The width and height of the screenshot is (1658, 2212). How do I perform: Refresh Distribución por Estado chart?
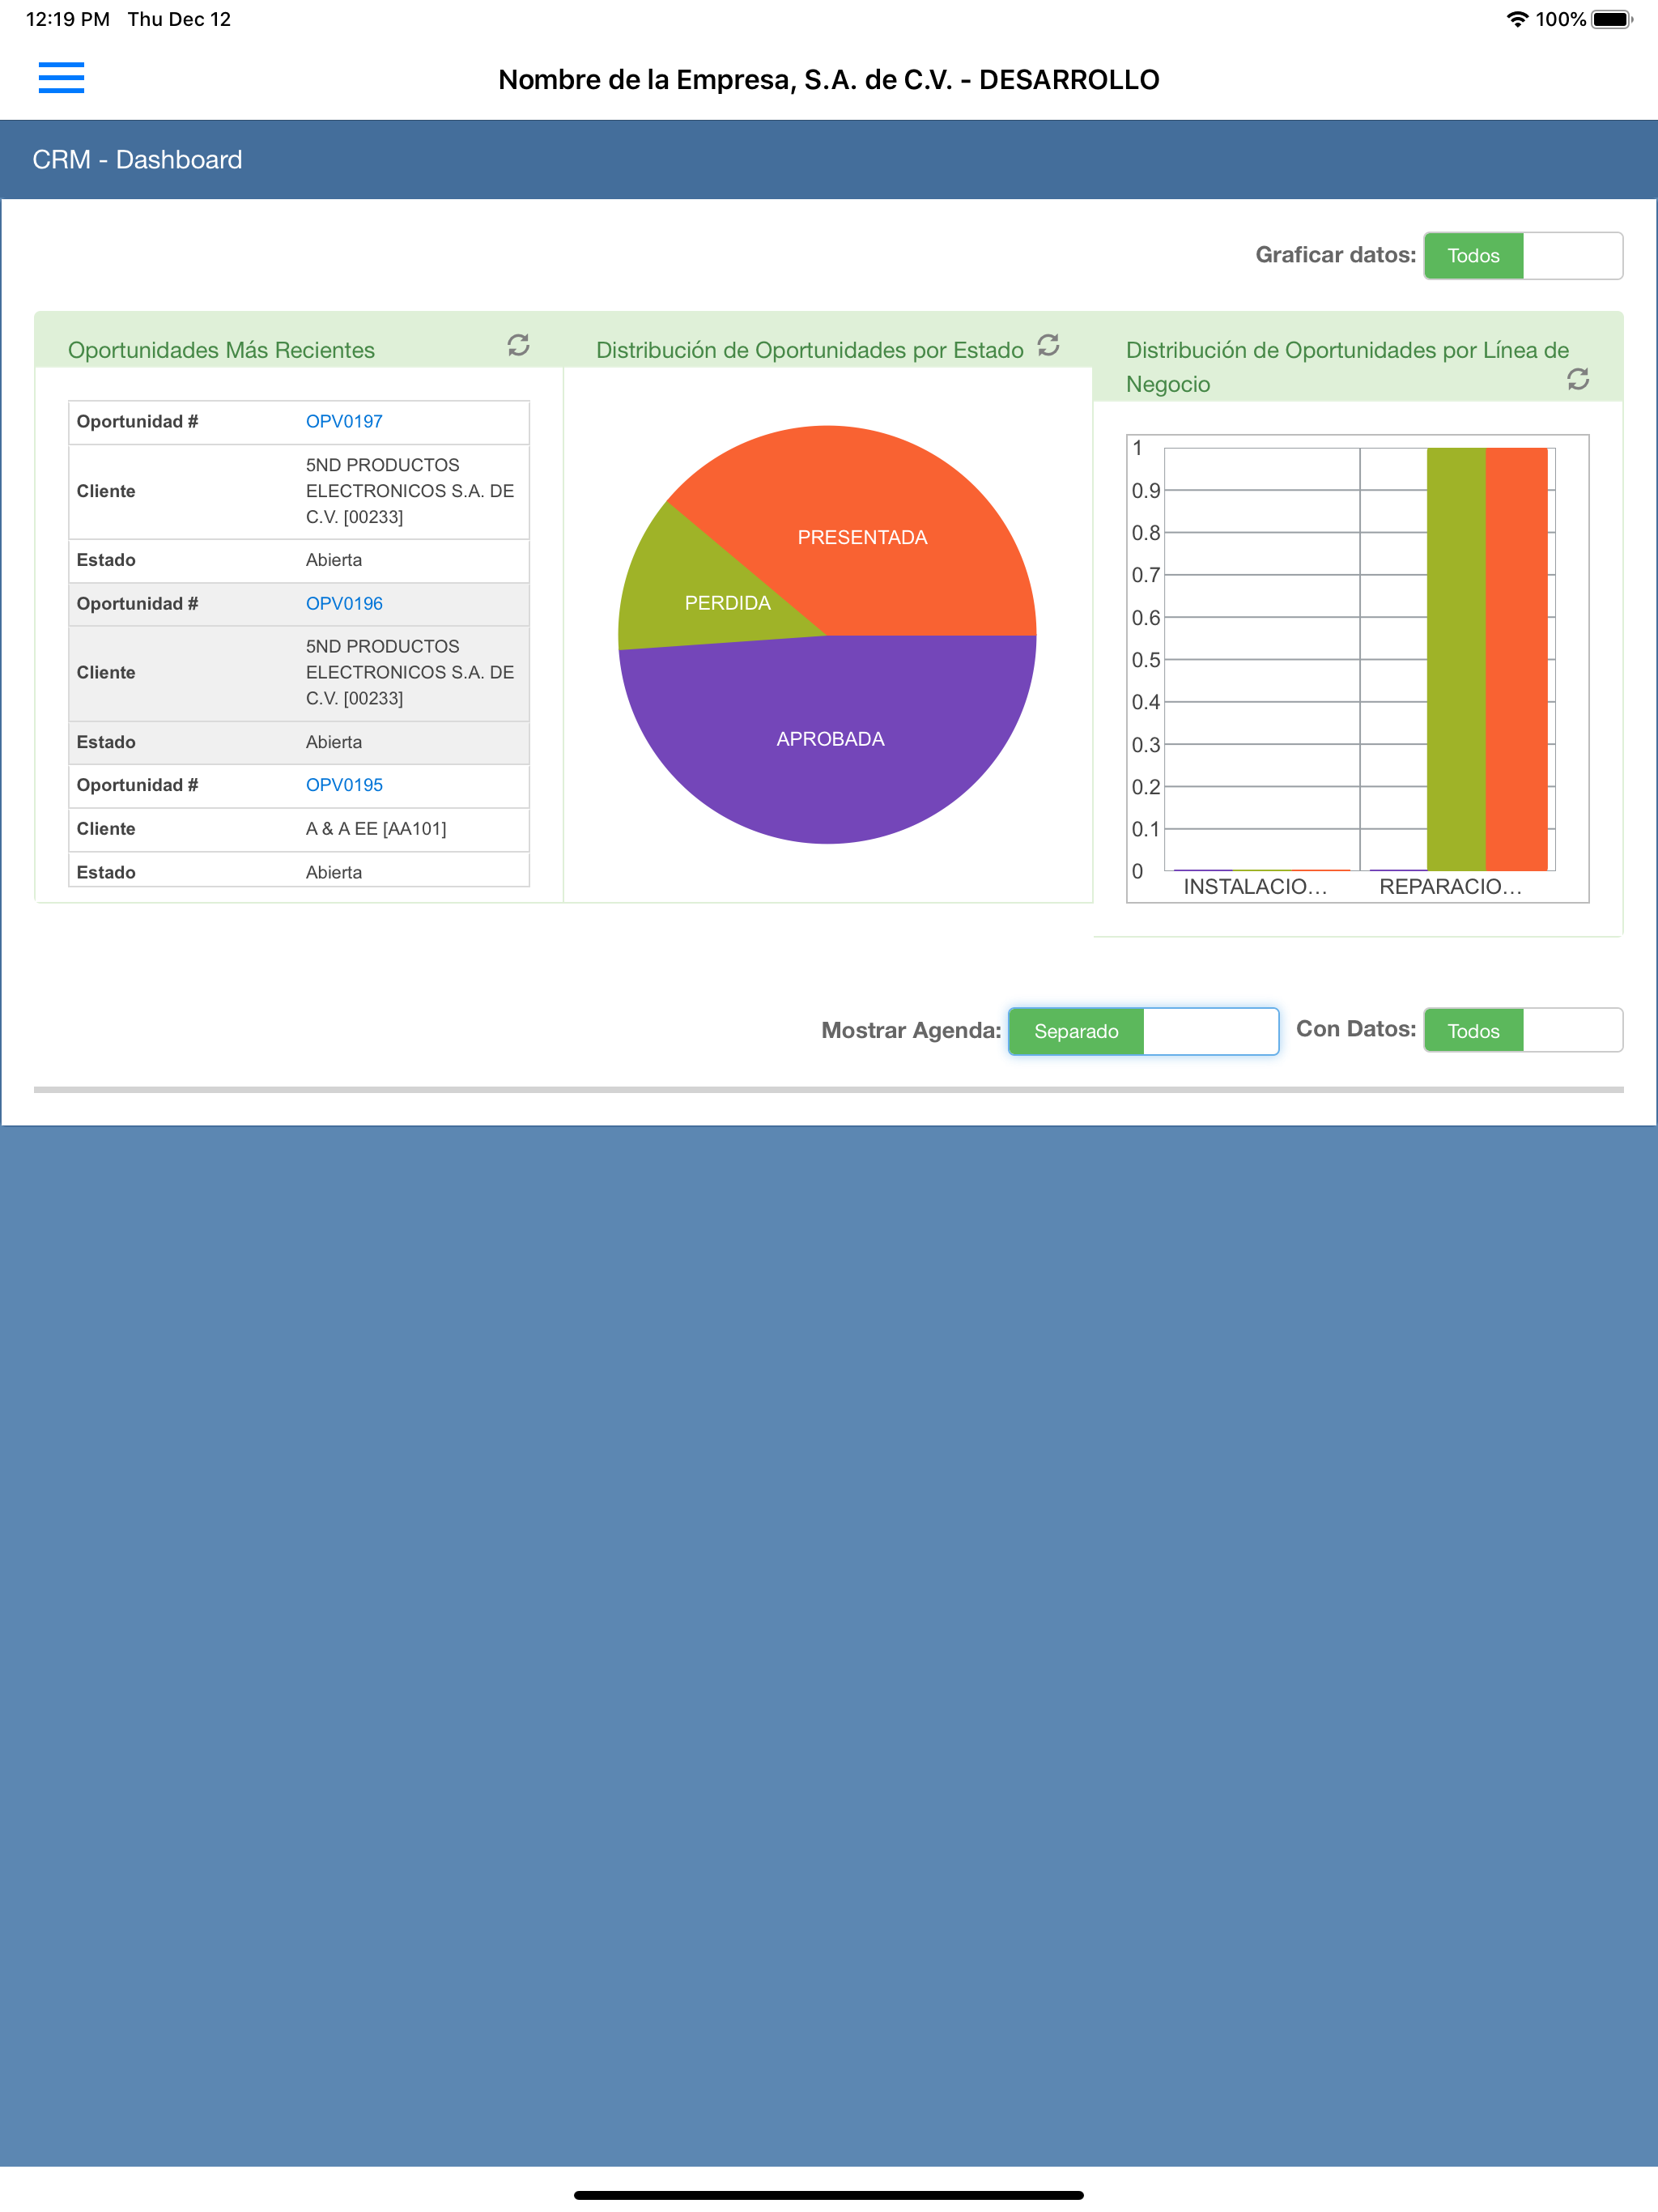pyautogui.click(x=1048, y=345)
